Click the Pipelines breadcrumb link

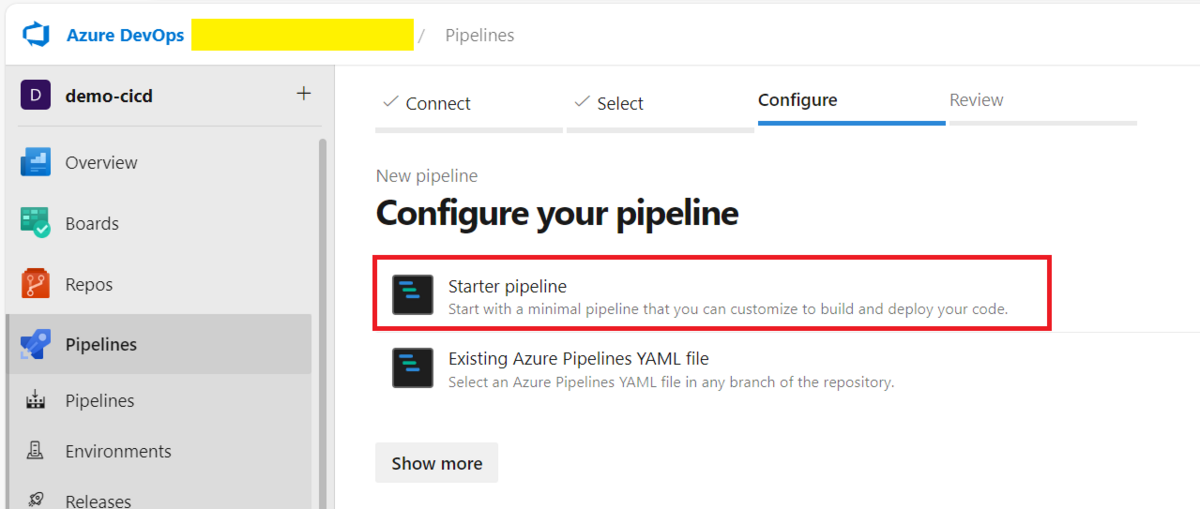pos(479,35)
